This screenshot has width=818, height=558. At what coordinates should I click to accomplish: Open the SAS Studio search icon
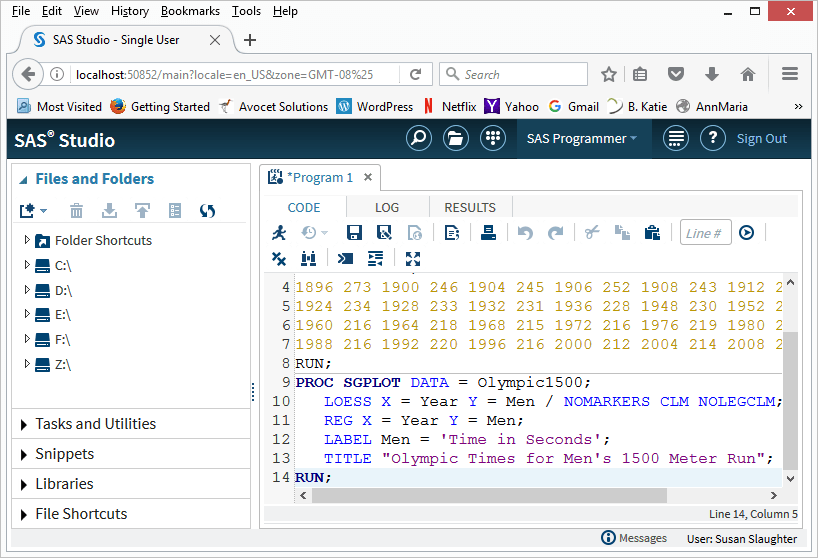419,139
